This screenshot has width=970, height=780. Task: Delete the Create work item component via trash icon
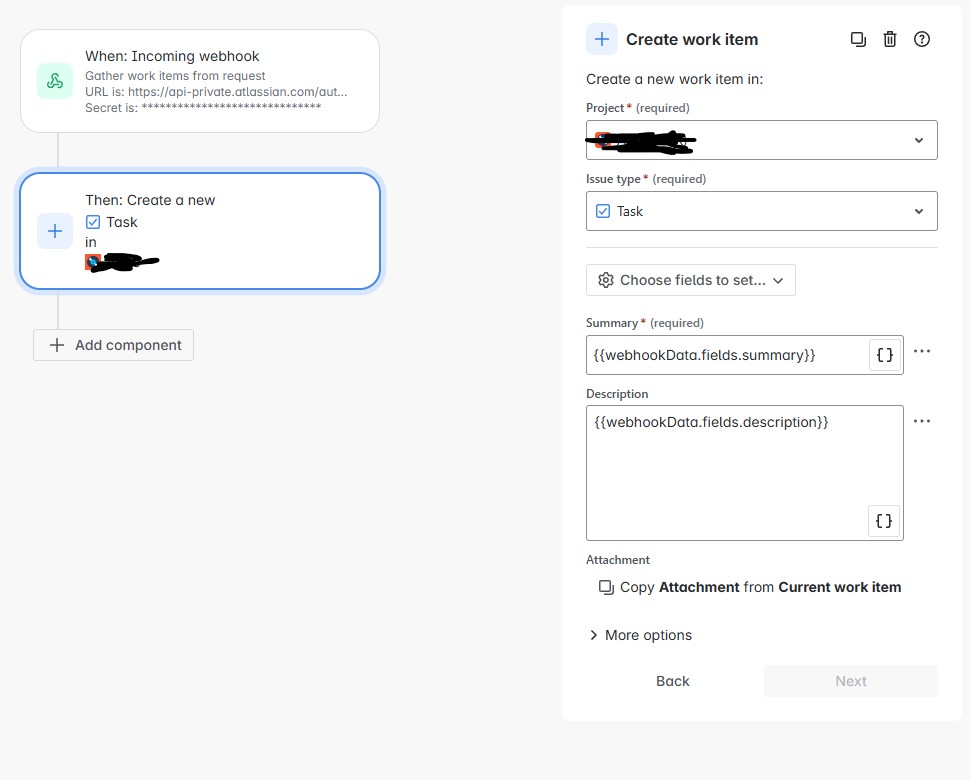890,39
